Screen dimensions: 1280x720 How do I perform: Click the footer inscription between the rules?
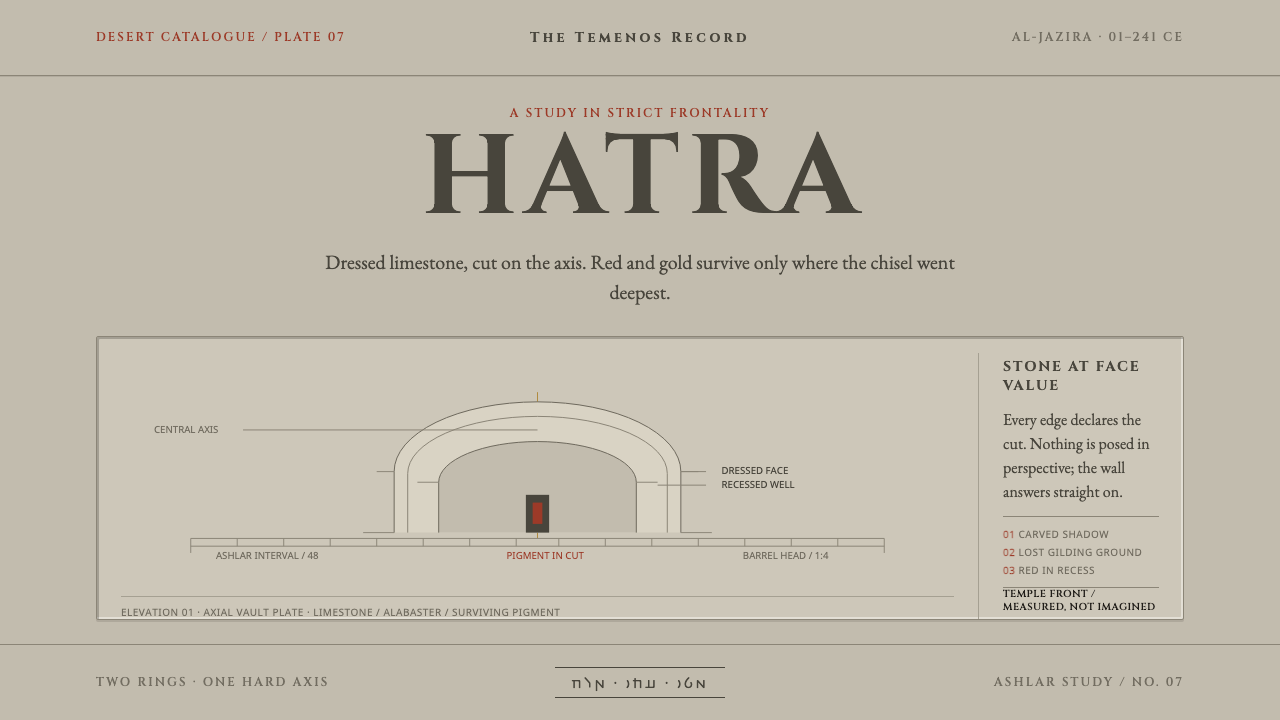click(x=640, y=684)
